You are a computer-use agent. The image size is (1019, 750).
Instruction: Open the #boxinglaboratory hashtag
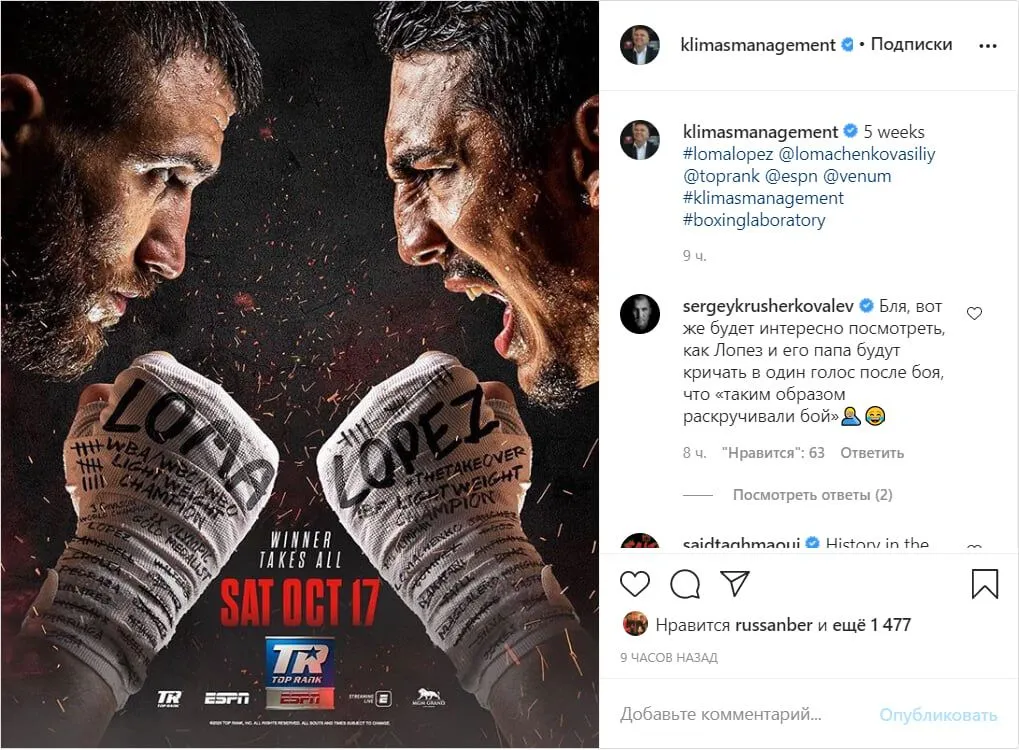tap(754, 220)
